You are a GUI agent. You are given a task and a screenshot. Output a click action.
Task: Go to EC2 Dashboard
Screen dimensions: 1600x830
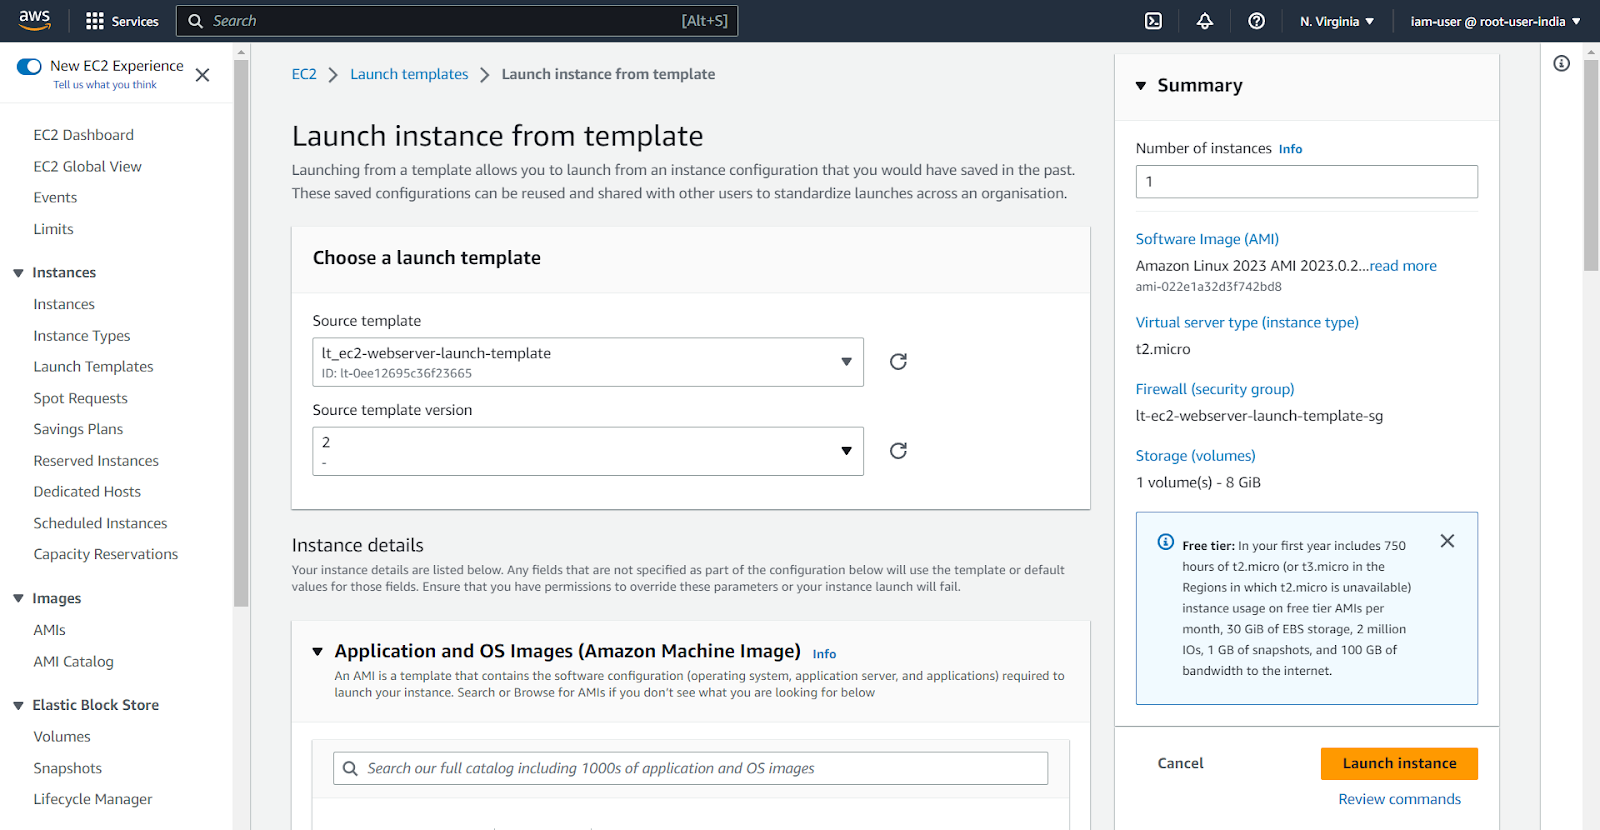tap(83, 135)
